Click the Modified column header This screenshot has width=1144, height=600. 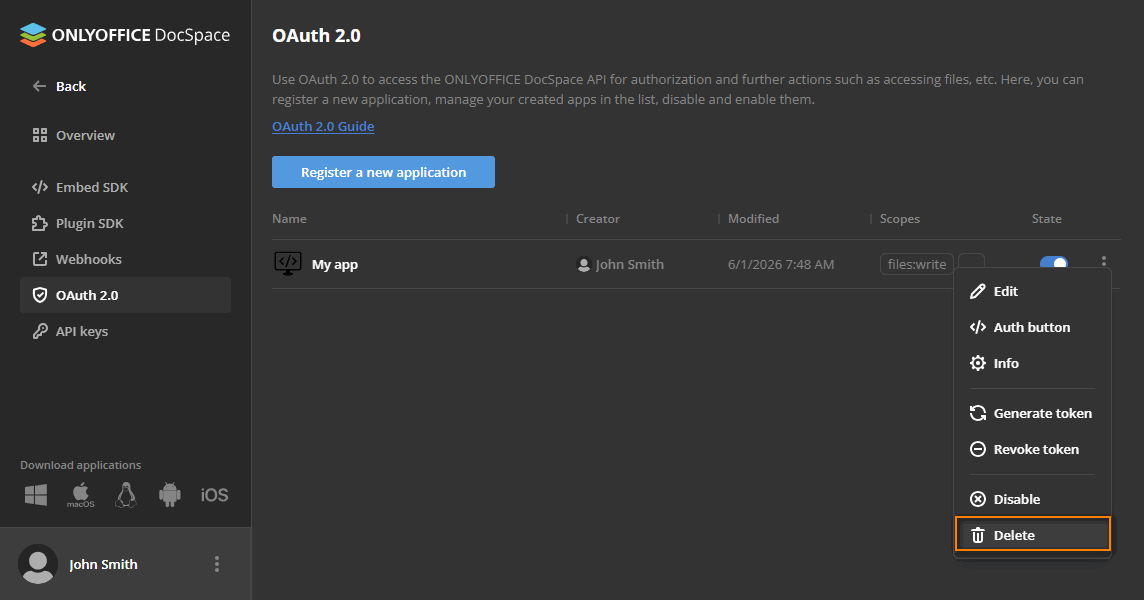(753, 219)
